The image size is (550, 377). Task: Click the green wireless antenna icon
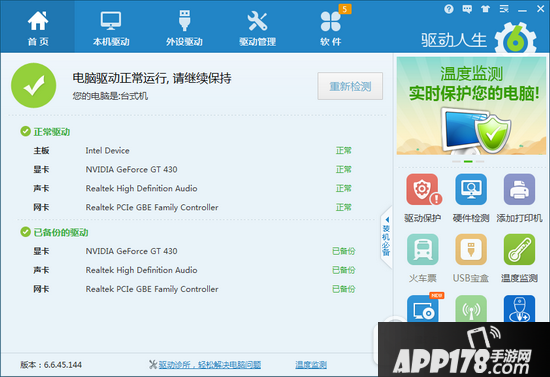(x=471, y=308)
